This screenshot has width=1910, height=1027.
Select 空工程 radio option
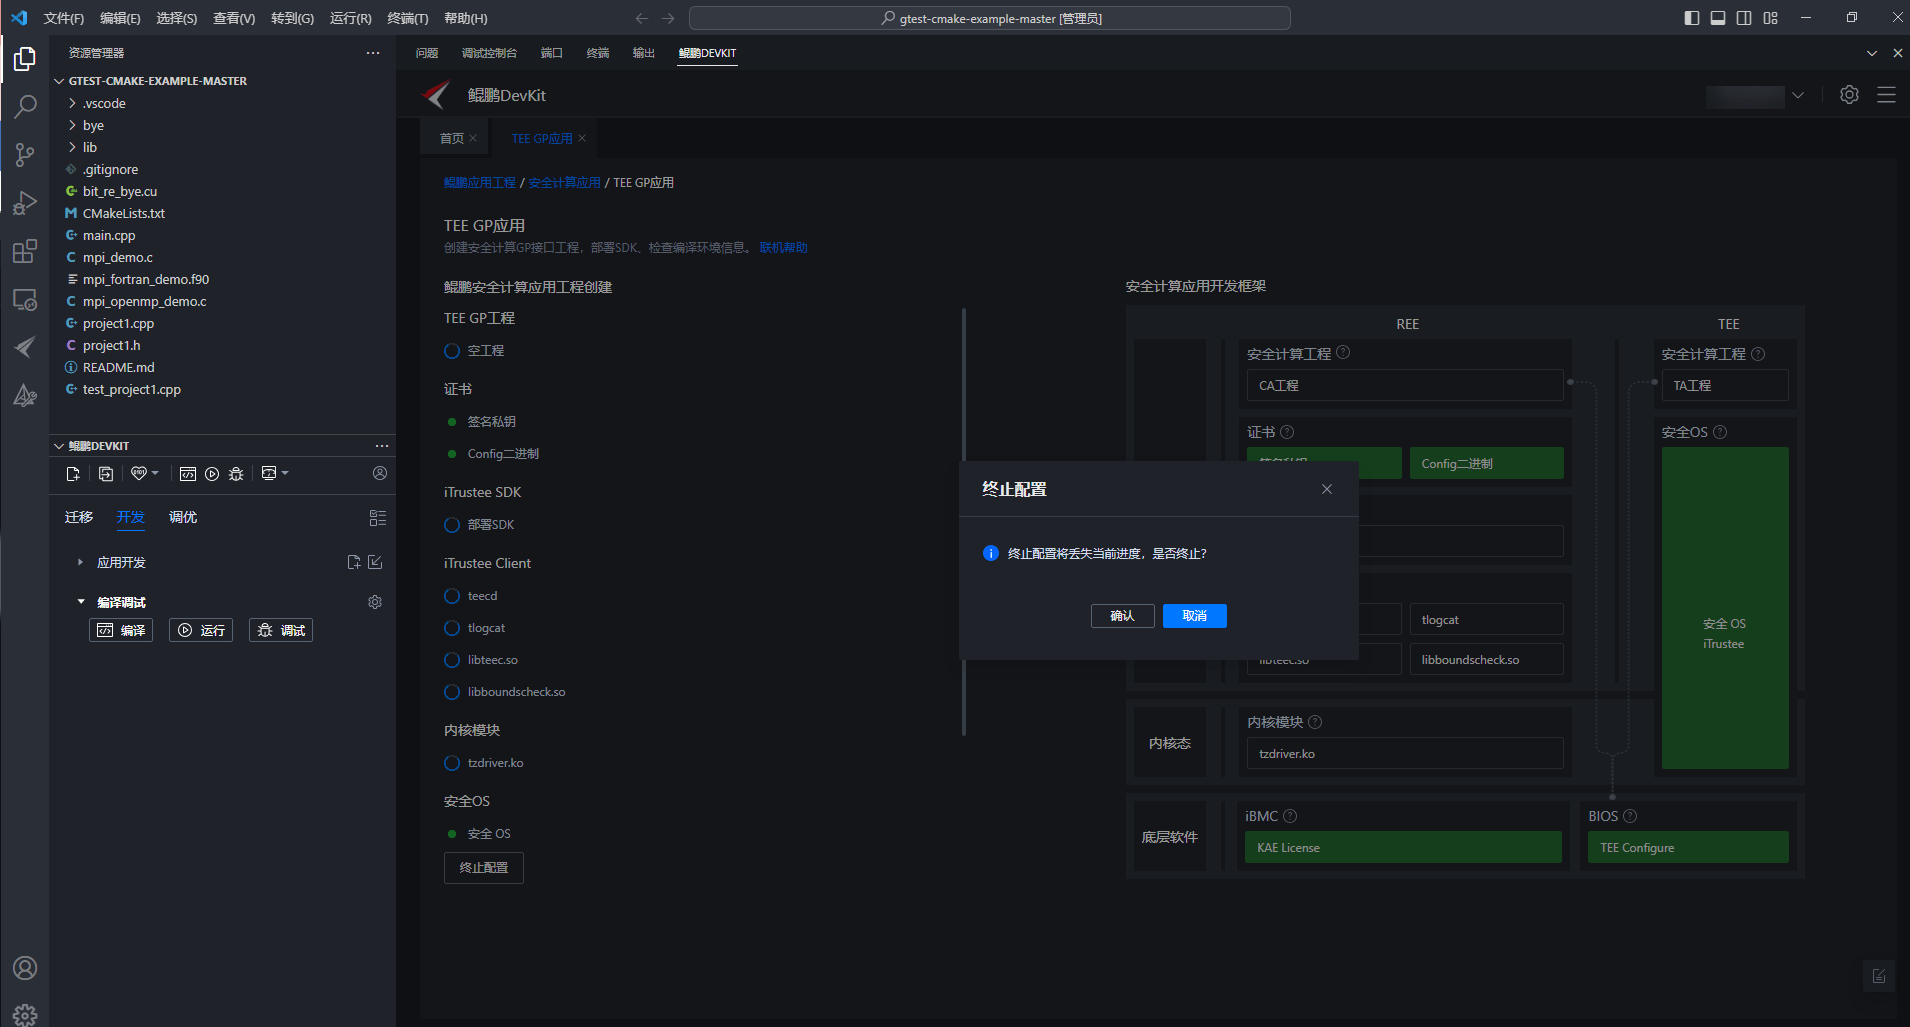tap(452, 351)
